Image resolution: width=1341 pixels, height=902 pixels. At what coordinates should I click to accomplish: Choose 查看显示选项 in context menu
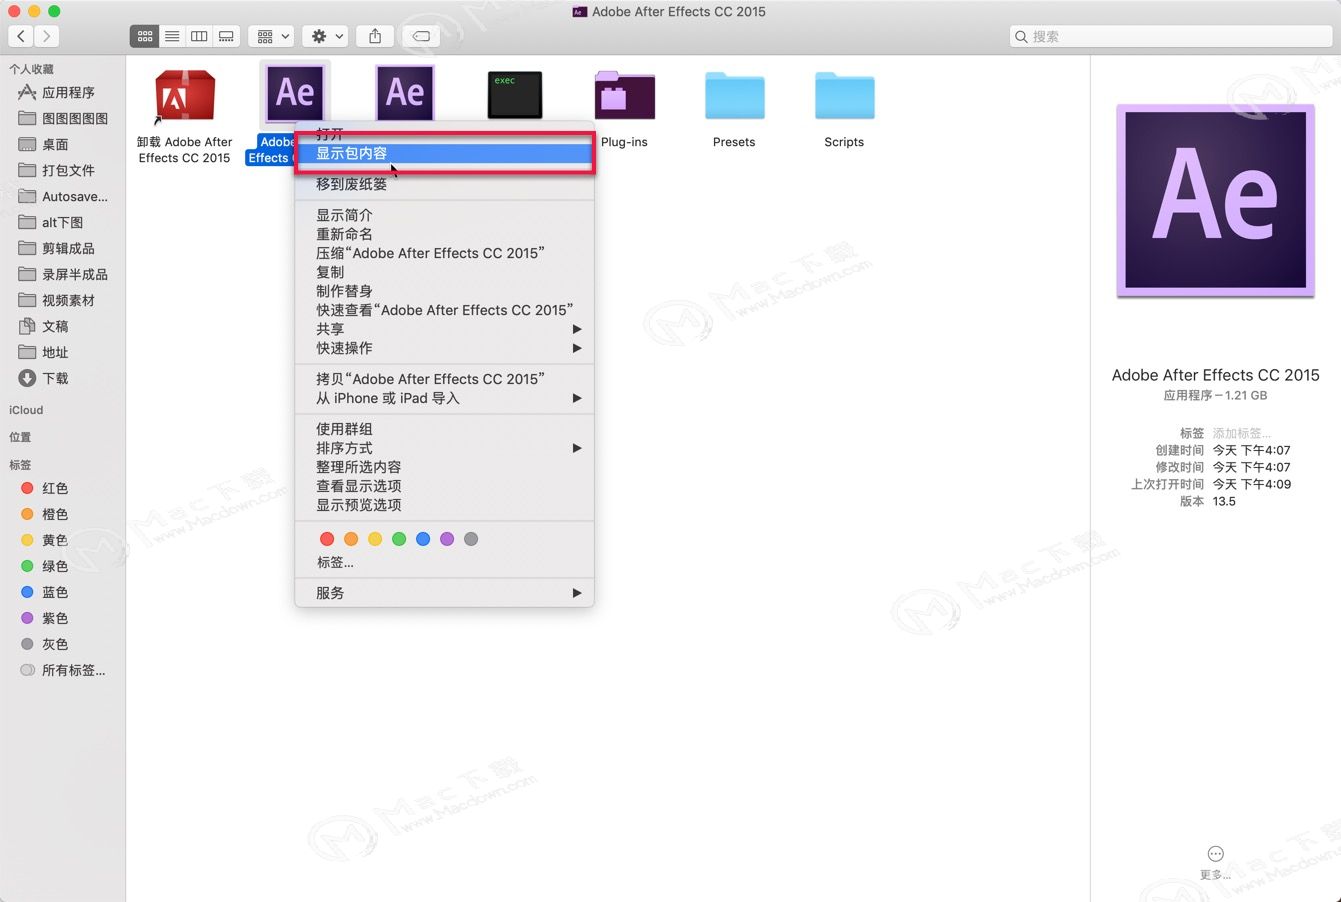(444, 486)
